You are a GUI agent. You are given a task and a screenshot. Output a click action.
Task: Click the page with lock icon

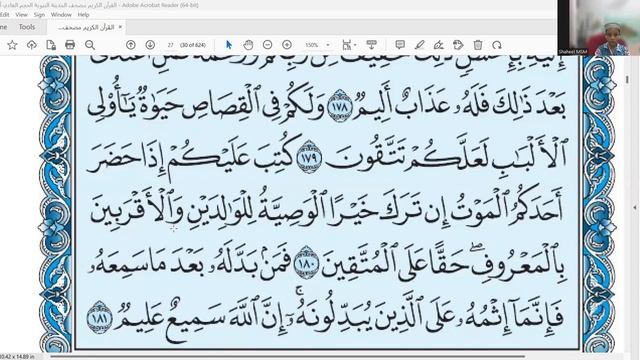pos(51,45)
